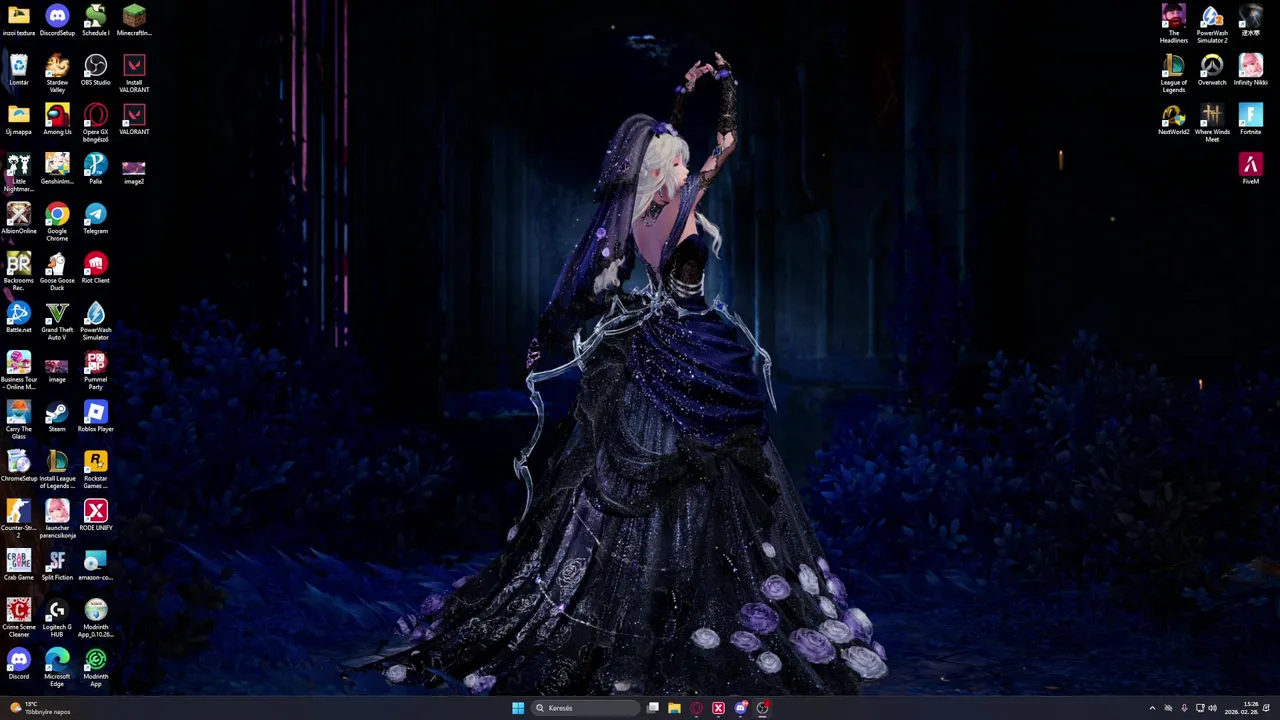This screenshot has width=1280, height=720.
Task: Select the Fortnite desktop icon
Action: (x=1250, y=119)
